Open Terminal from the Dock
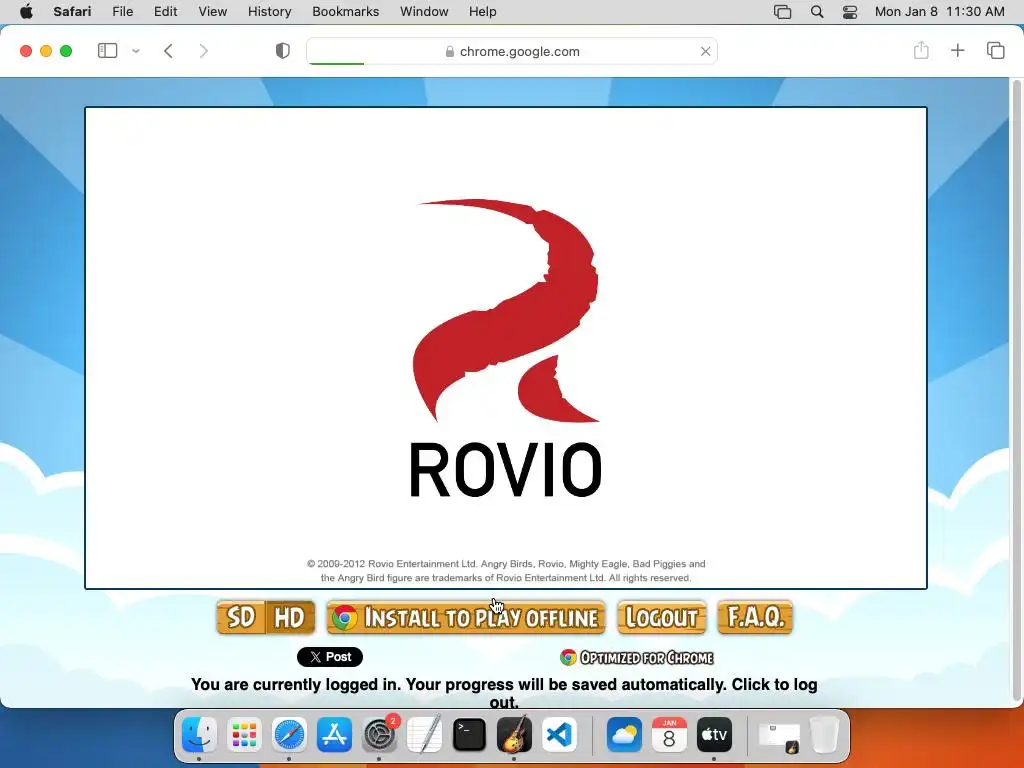 pyautogui.click(x=470, y=735)
